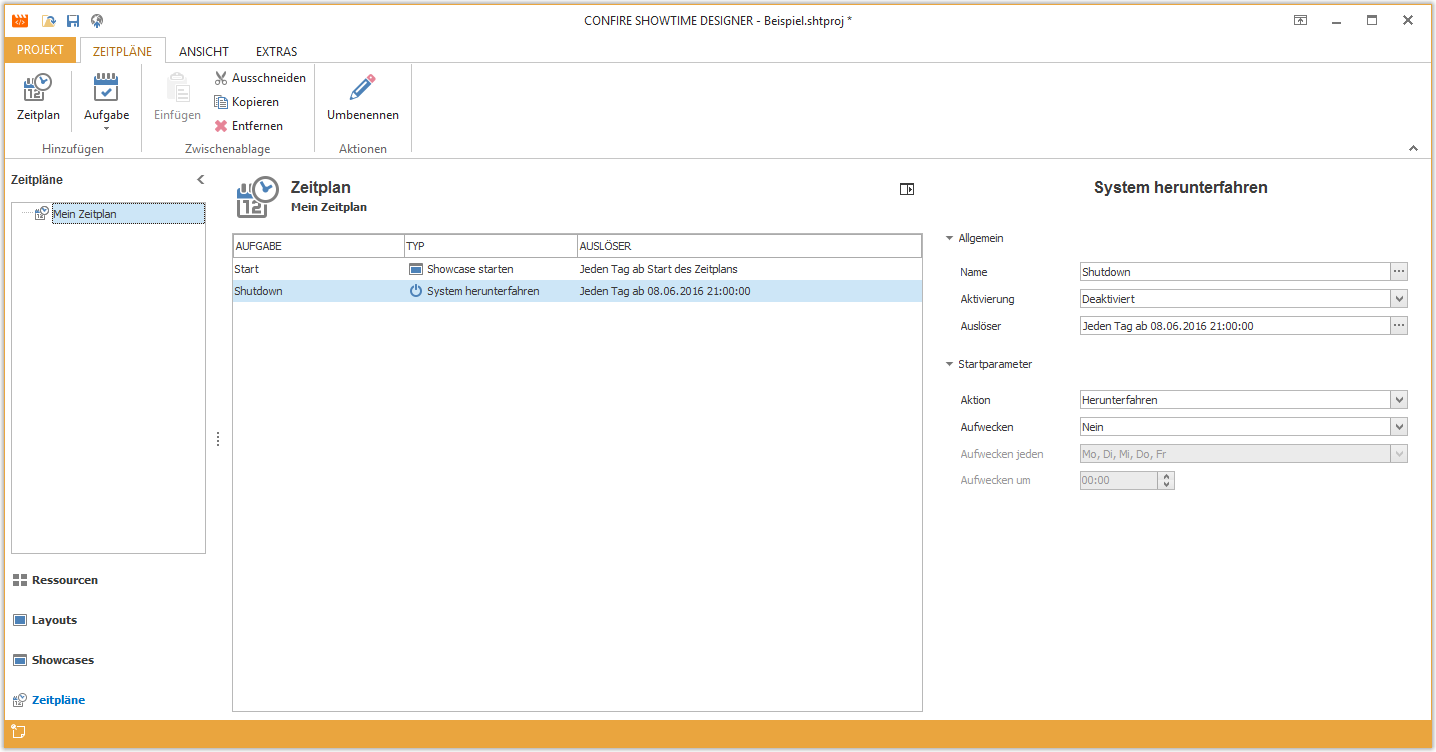This screenshot has width=1436, height=752.
Task: Click the ellipsis button beside Name
Action: 1399,272
